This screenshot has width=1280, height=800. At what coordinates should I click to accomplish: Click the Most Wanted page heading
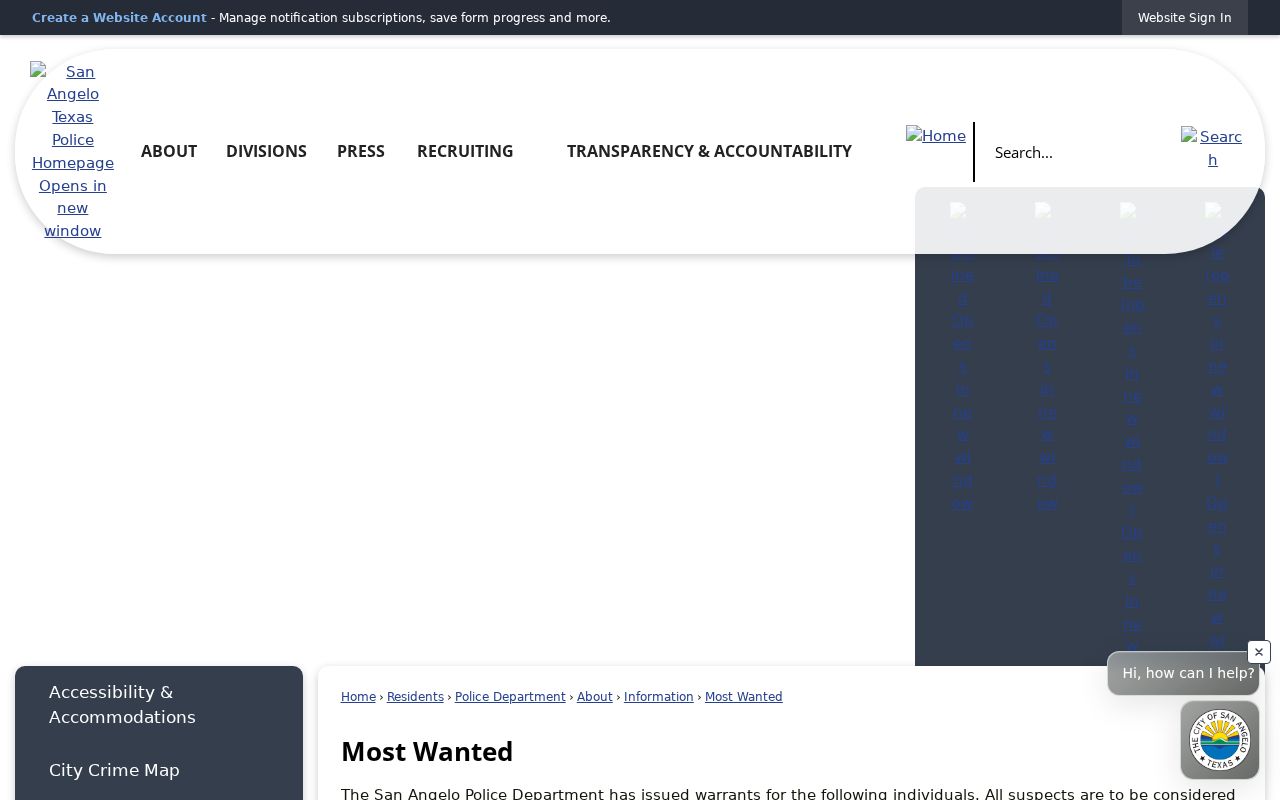[x=427, y=751]
